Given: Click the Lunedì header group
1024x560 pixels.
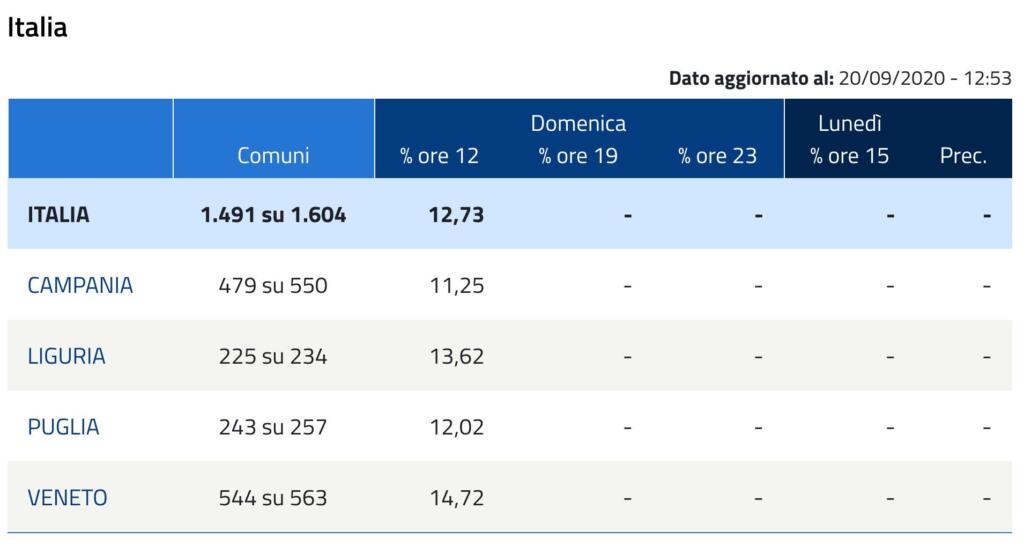Looking at the screenshot, I should coord(849,124).
